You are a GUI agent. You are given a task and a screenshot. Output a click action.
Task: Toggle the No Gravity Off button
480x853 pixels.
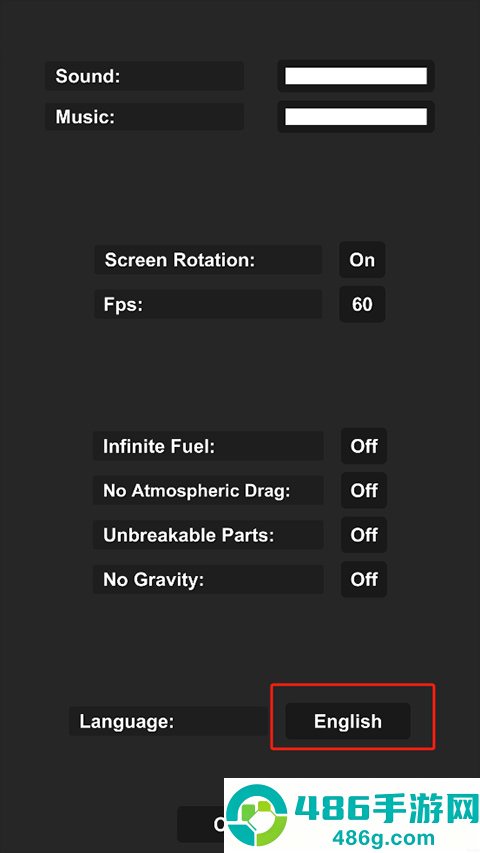[x=364, y=579]
